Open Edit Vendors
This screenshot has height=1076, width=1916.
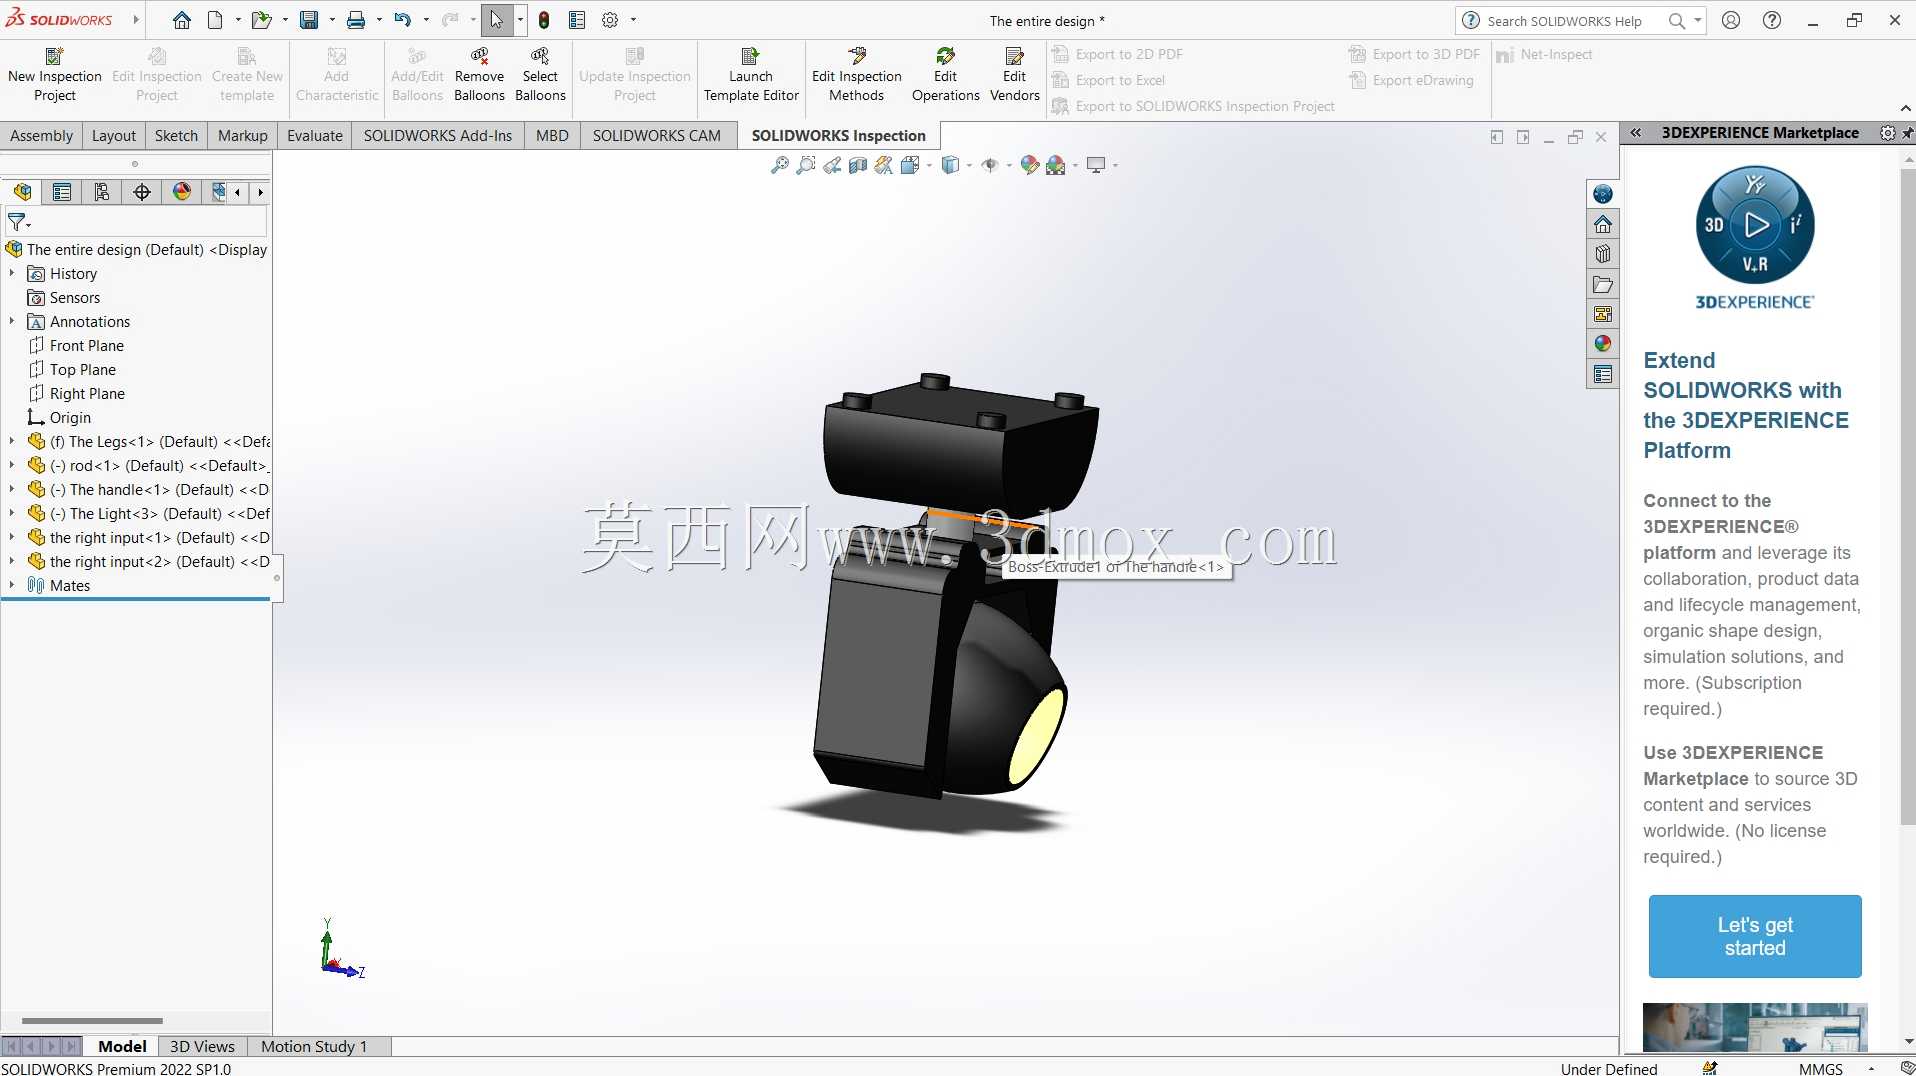click(x=1014, y=75)
